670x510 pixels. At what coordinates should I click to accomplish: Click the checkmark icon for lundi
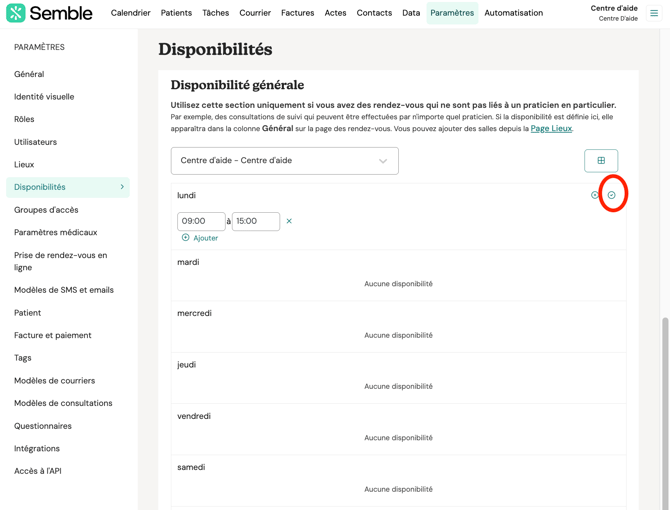click(x=612, y=195)
